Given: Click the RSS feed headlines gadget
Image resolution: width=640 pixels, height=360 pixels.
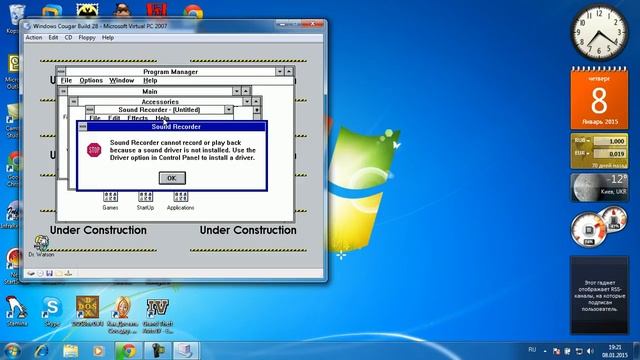Looking at the screenshot, I should tap(599, 295).
